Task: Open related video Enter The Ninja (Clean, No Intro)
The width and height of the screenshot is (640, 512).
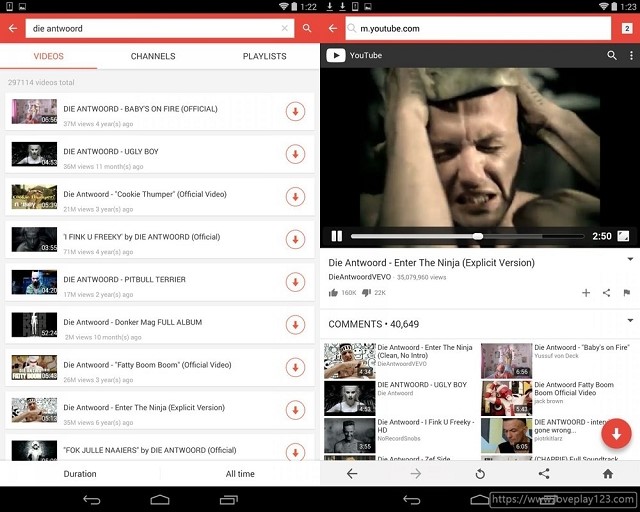Action: (x=424, y=352)
